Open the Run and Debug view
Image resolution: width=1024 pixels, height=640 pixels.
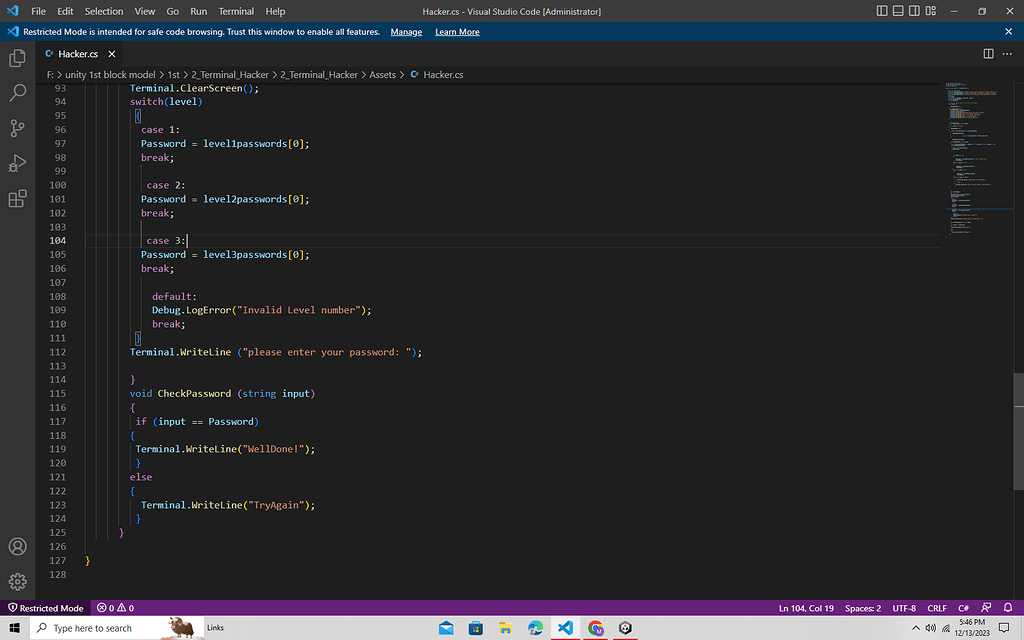click(18, 163)
